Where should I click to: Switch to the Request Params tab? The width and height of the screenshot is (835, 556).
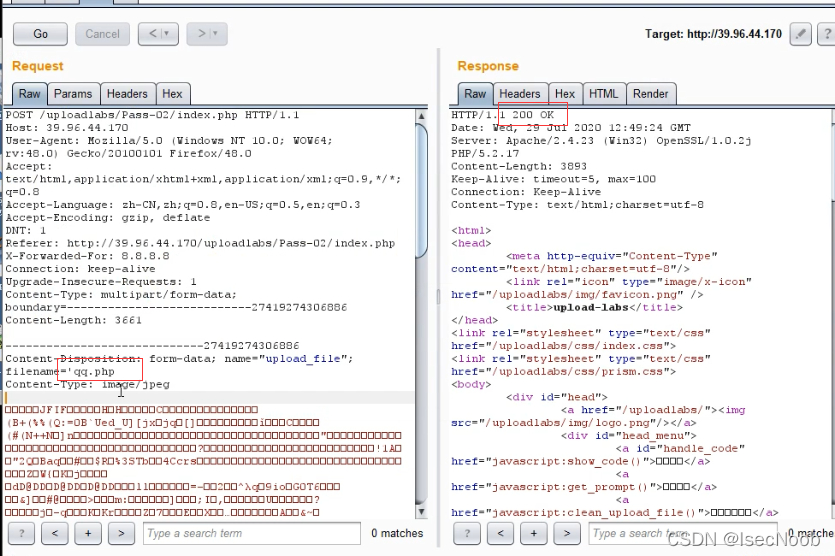(x=73, y=94)
